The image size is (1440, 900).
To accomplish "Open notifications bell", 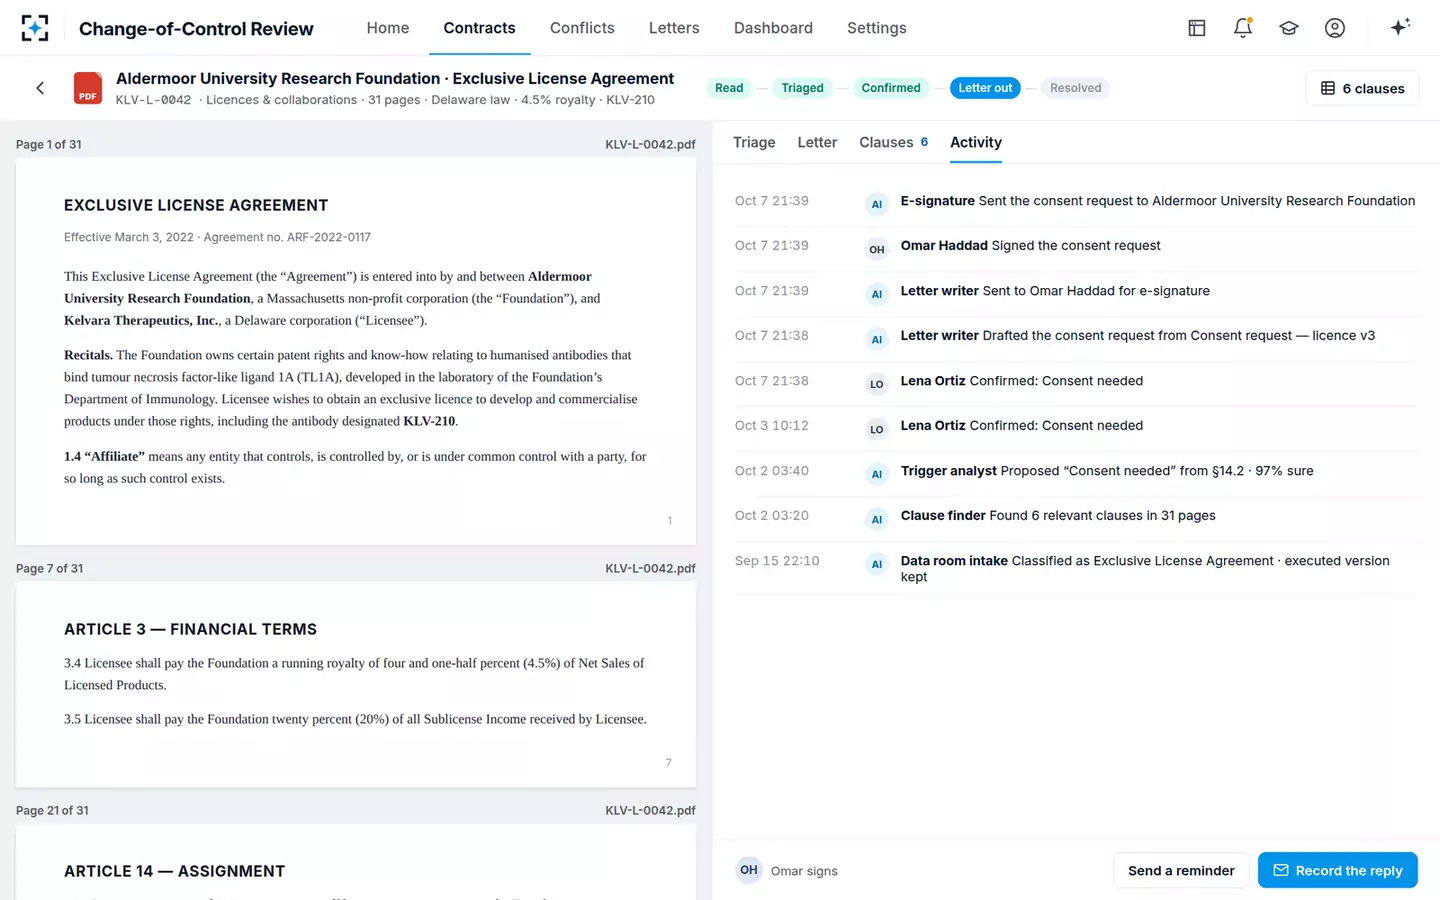I will pyautogui.click(x=1243, y=28).
